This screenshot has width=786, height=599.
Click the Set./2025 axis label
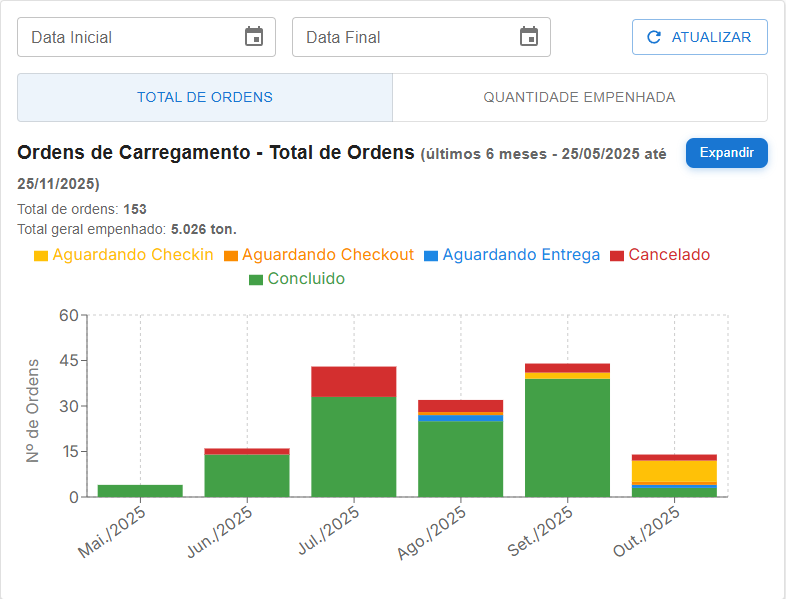(x=540, y=531)
